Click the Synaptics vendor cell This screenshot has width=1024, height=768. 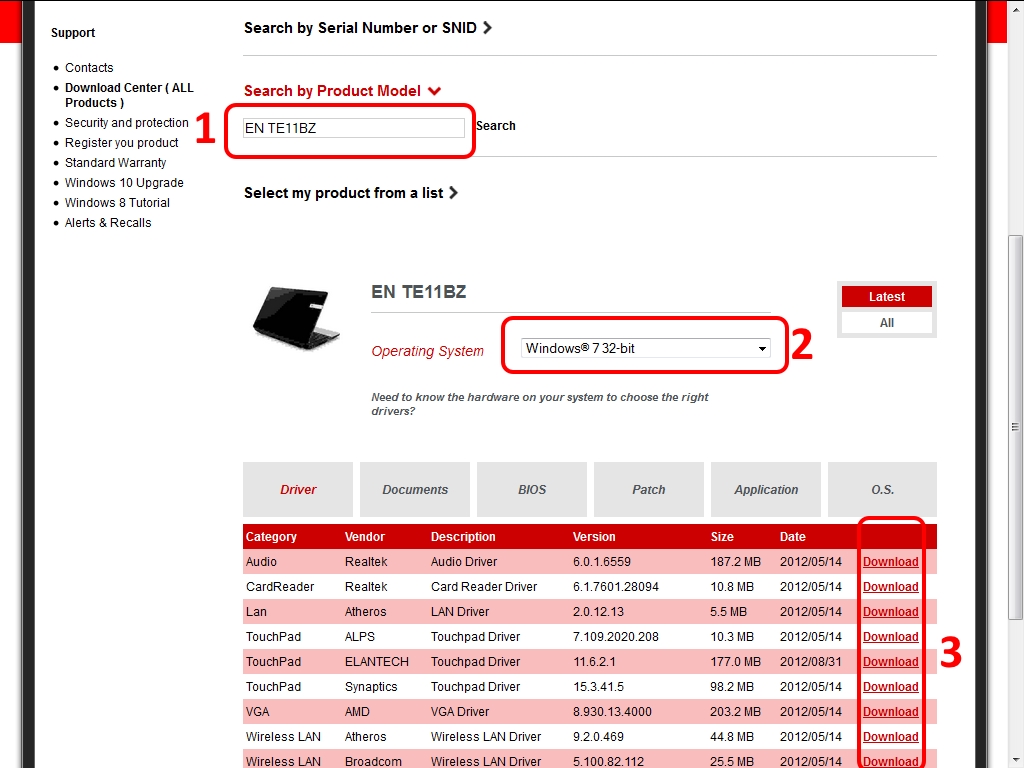371,687
